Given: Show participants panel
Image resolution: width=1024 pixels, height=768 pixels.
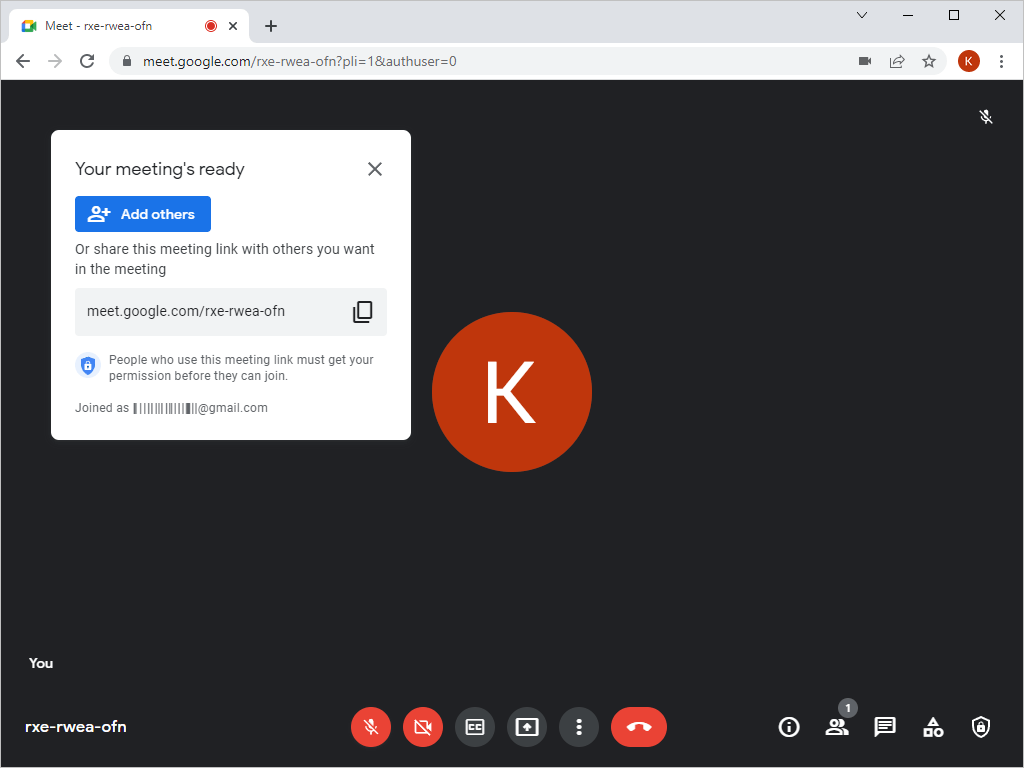Looking at the screenshot, I should [x=836, y=727].
